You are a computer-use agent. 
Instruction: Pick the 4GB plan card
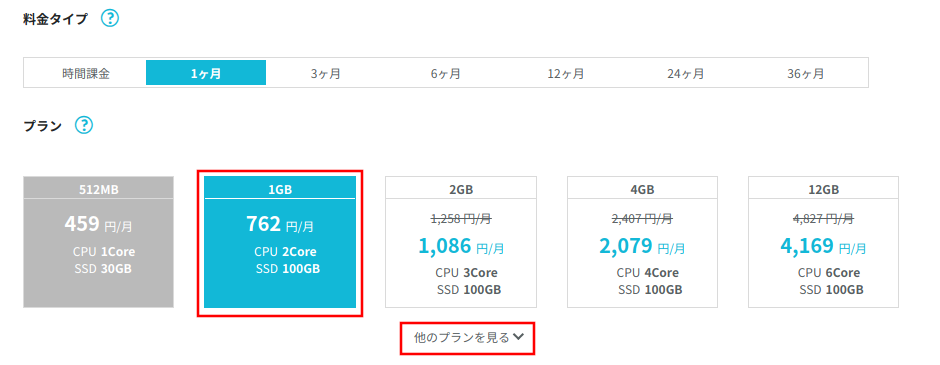pyautogui.click(x=642, y=242)
